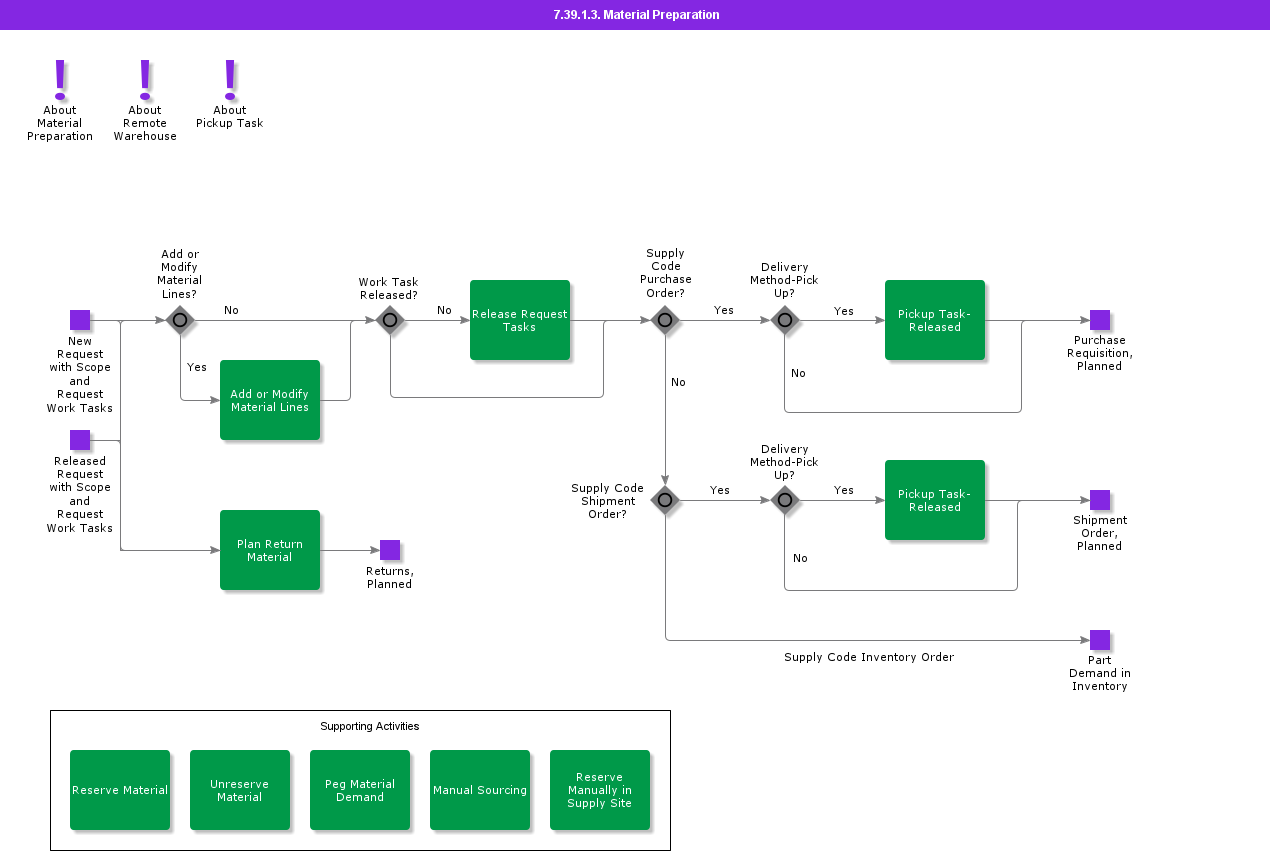
Task: Select the Add or Modify Material Lines gateway
Action: pyautogui.click(x=180, y=320)
